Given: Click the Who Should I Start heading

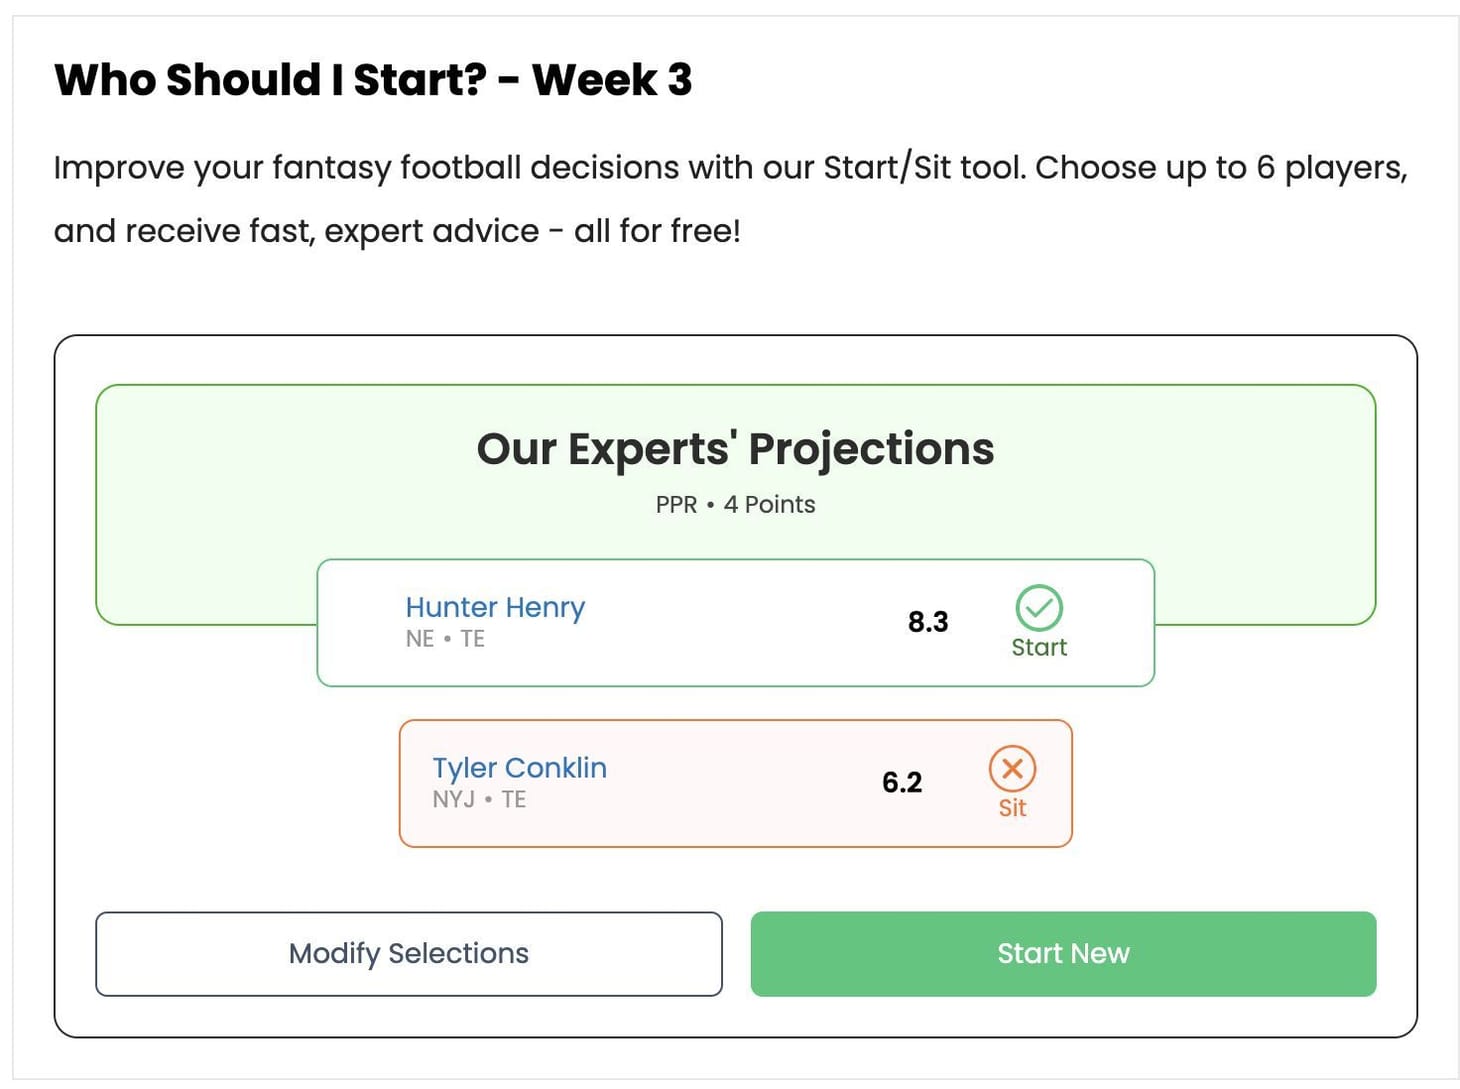Looking at the screenshot, I should tap(374, 79).
